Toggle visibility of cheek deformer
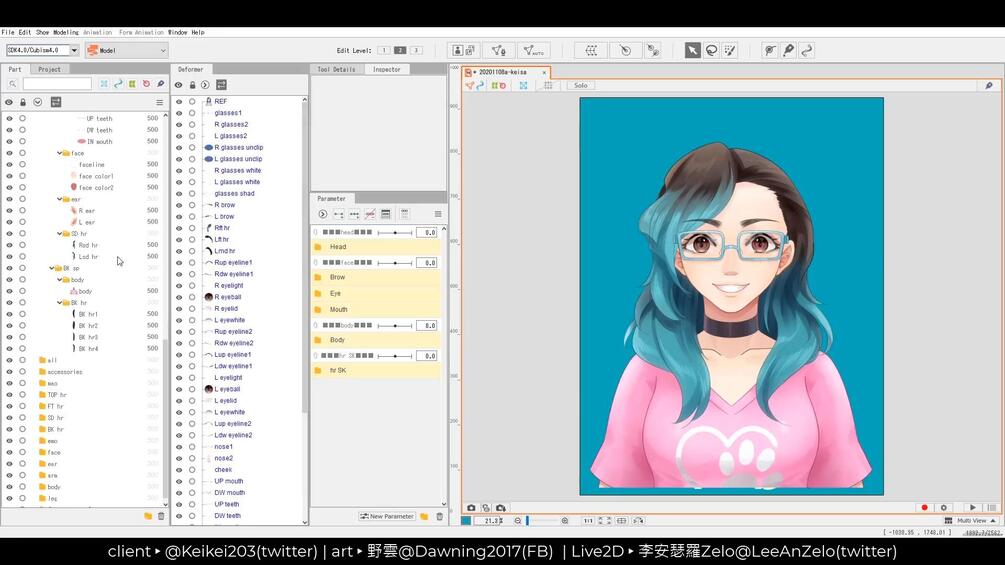This screenshot has width=1005, height=565. tap(179, 470)
